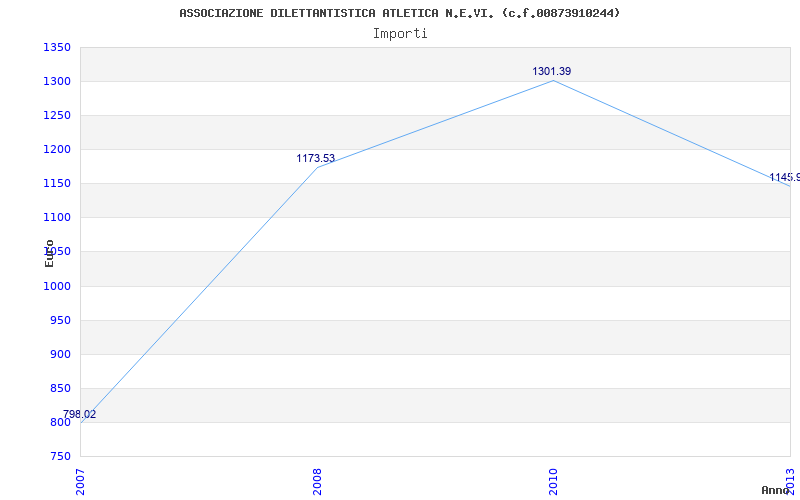Click the Euro y-axis label
This screenshot has height=500, width=800.
click(x=49, y=253)
